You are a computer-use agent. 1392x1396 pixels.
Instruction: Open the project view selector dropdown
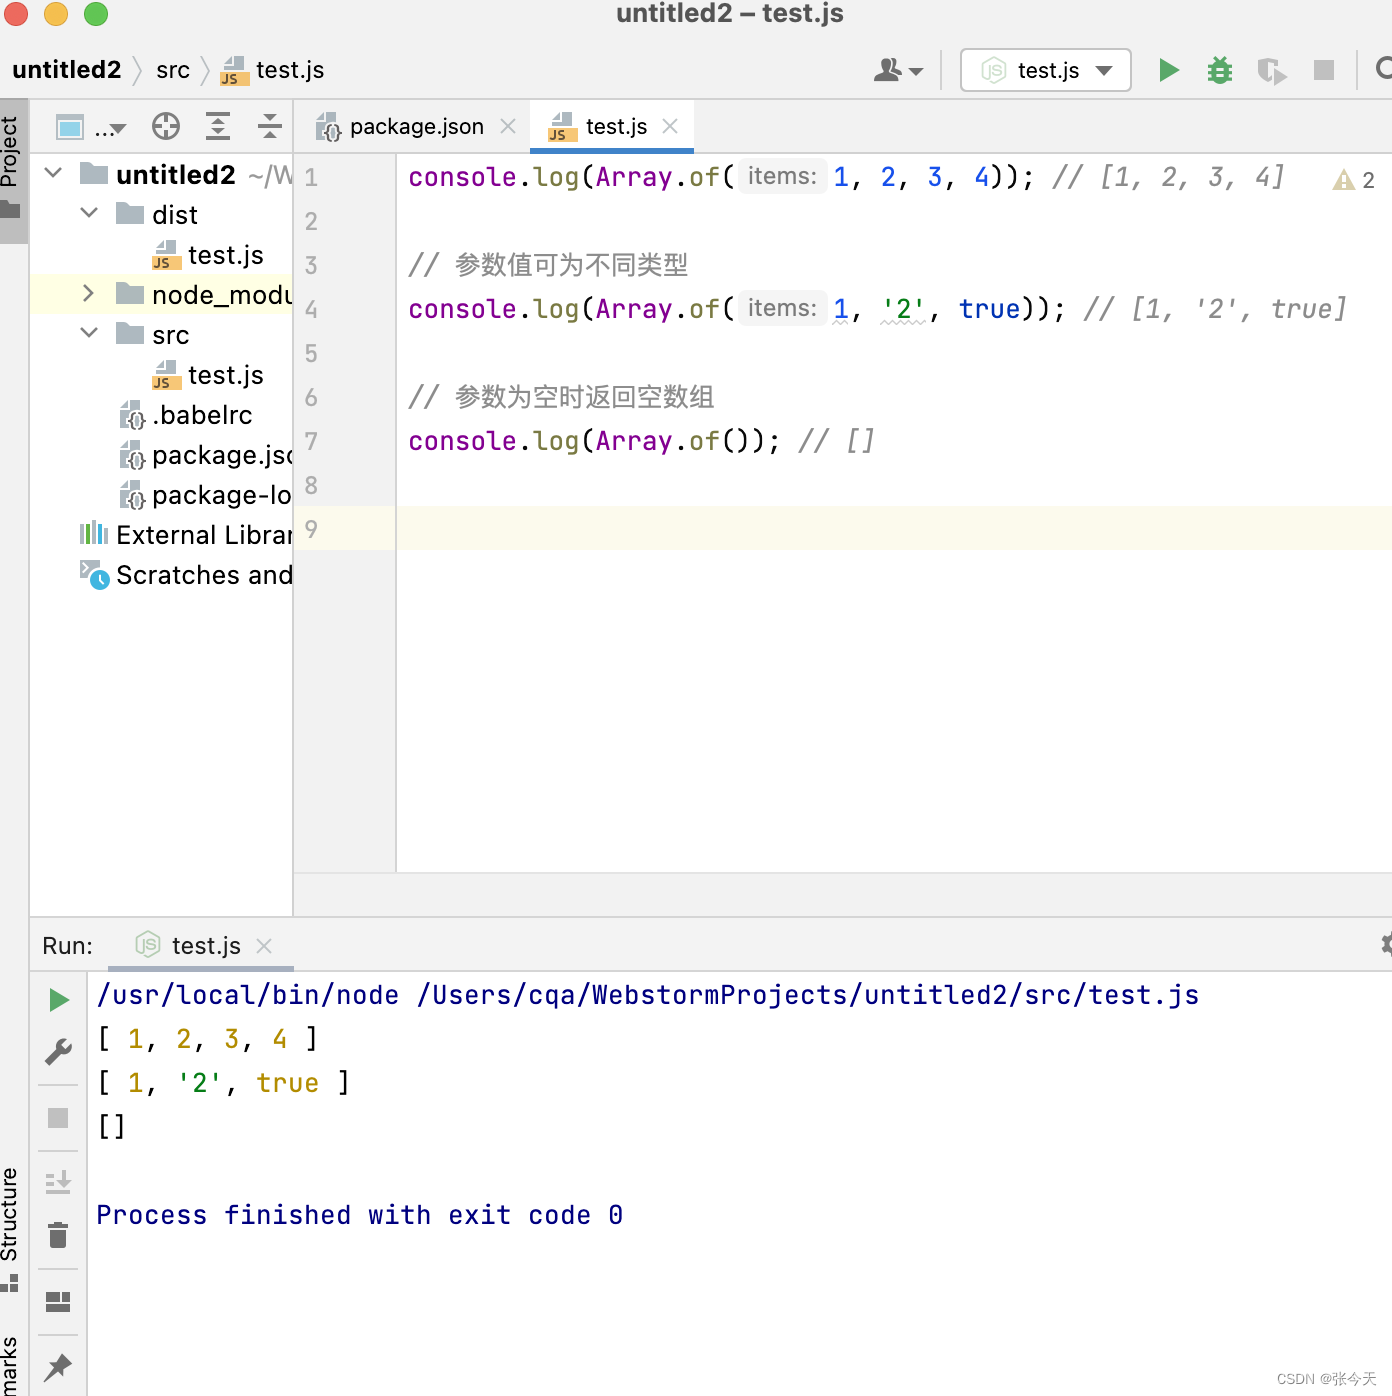tap(91, 127)
